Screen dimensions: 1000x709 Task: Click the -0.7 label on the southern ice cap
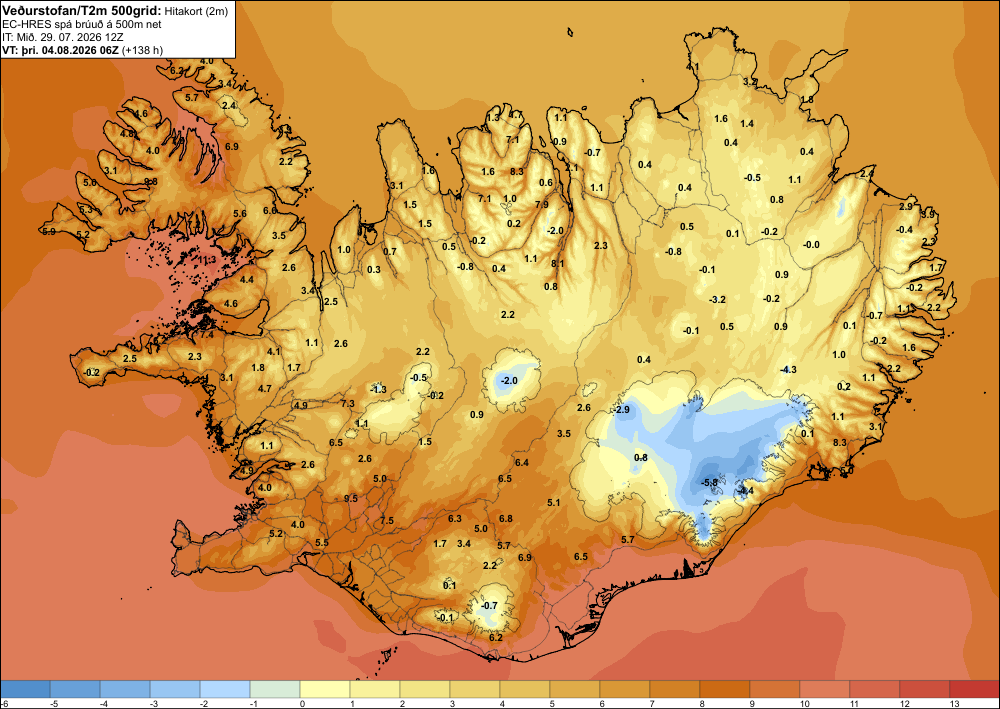tap(489, 605)
